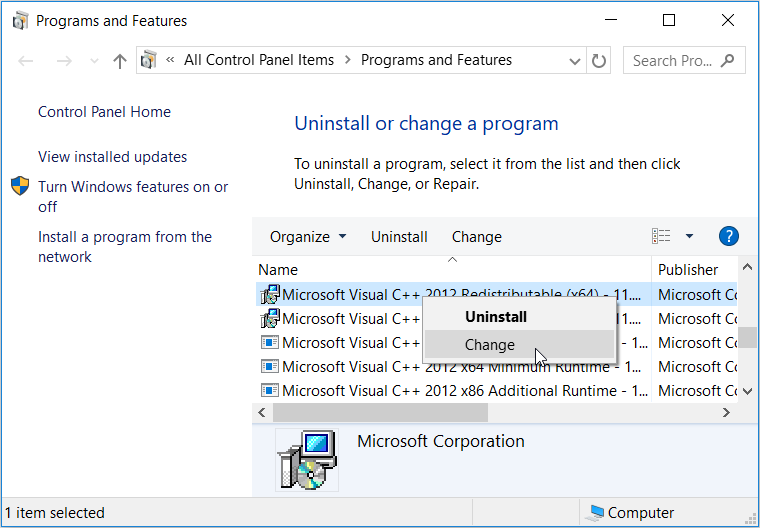The image size is (760, 528).
Task: Click Uninstall in the toolbar
Action: pos(399,237)
